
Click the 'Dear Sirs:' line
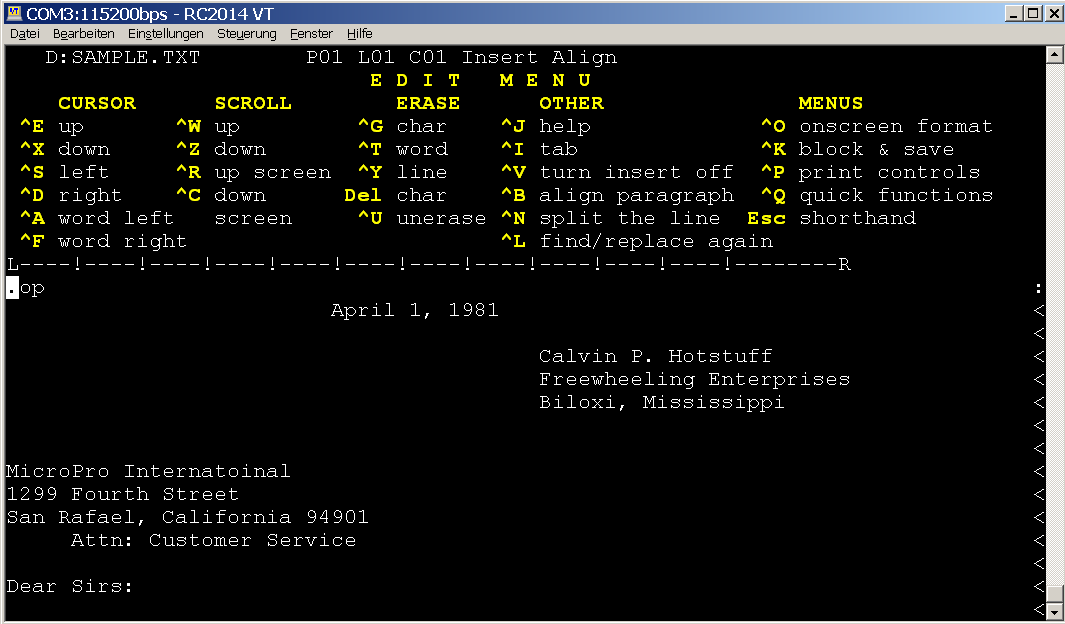69,587
